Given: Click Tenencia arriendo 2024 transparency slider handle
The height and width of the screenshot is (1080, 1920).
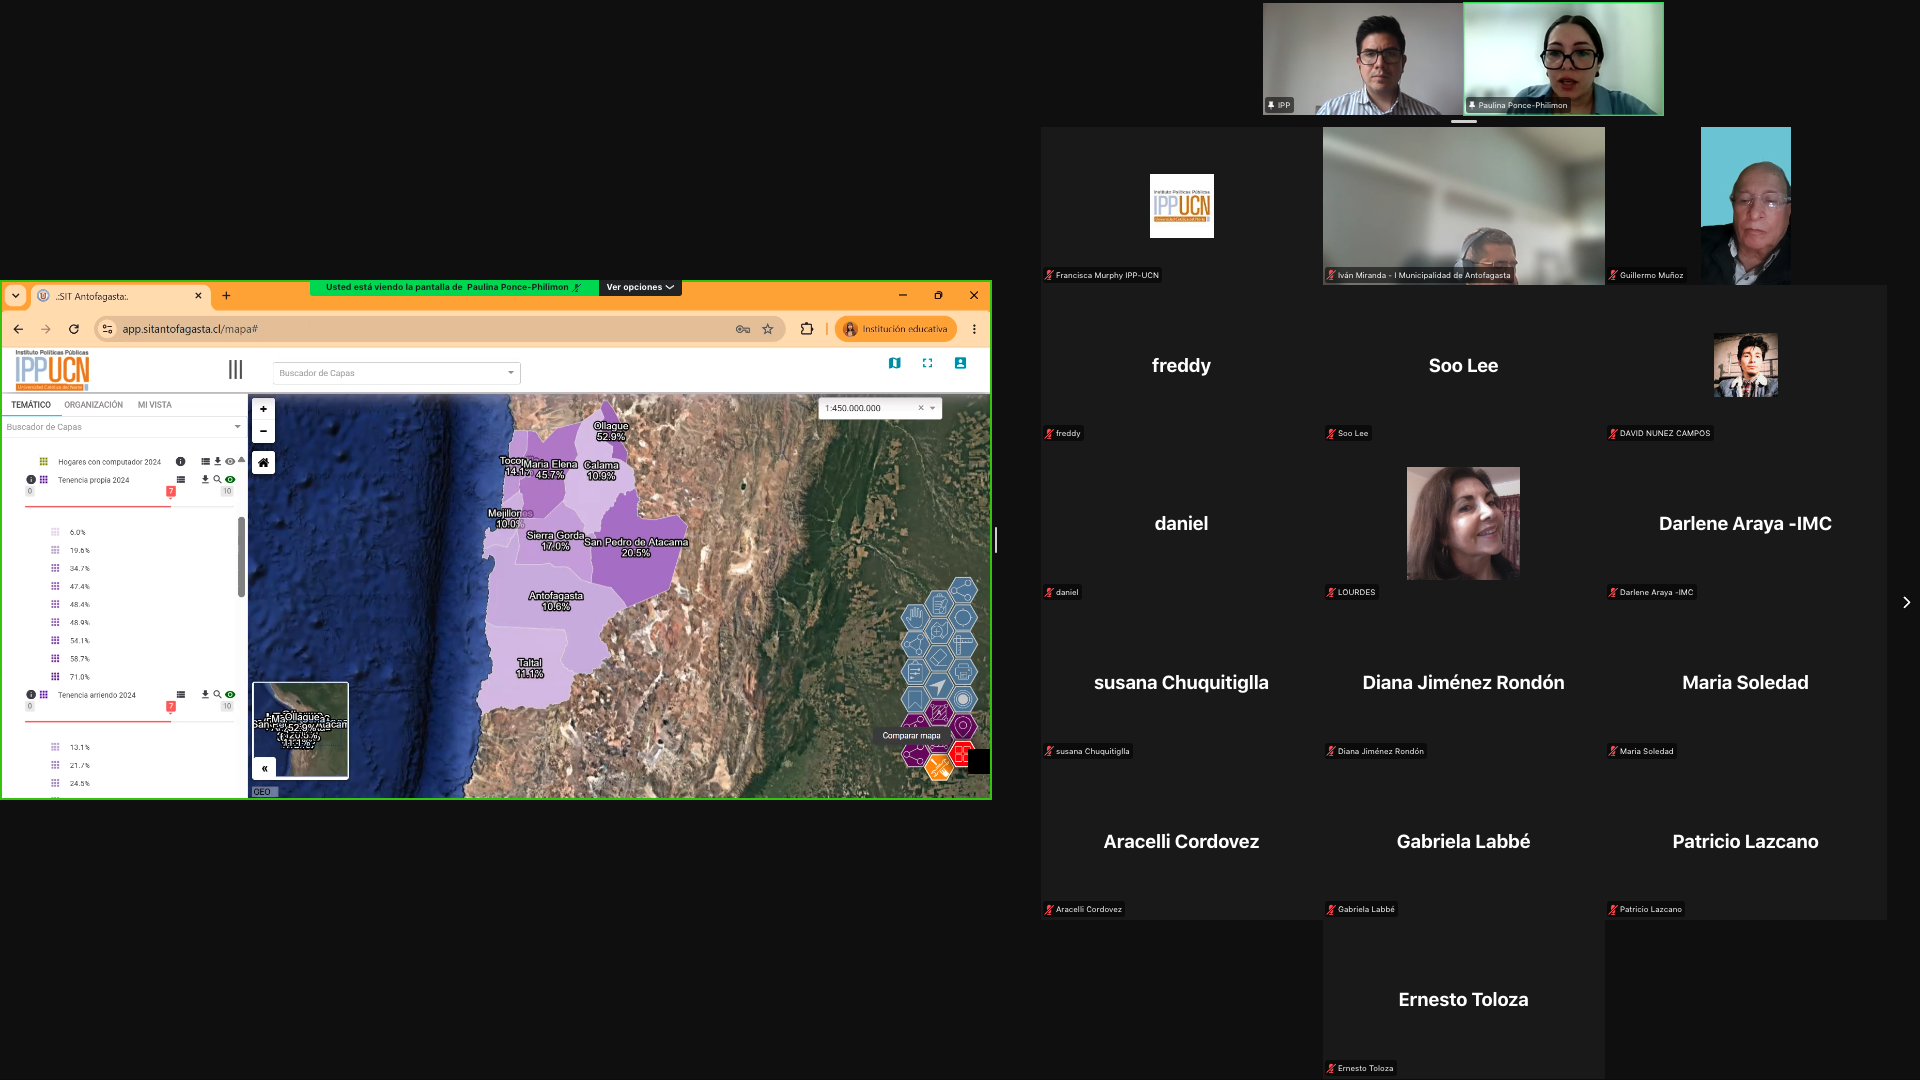Looking at the screenshot, I should (171, 706).
